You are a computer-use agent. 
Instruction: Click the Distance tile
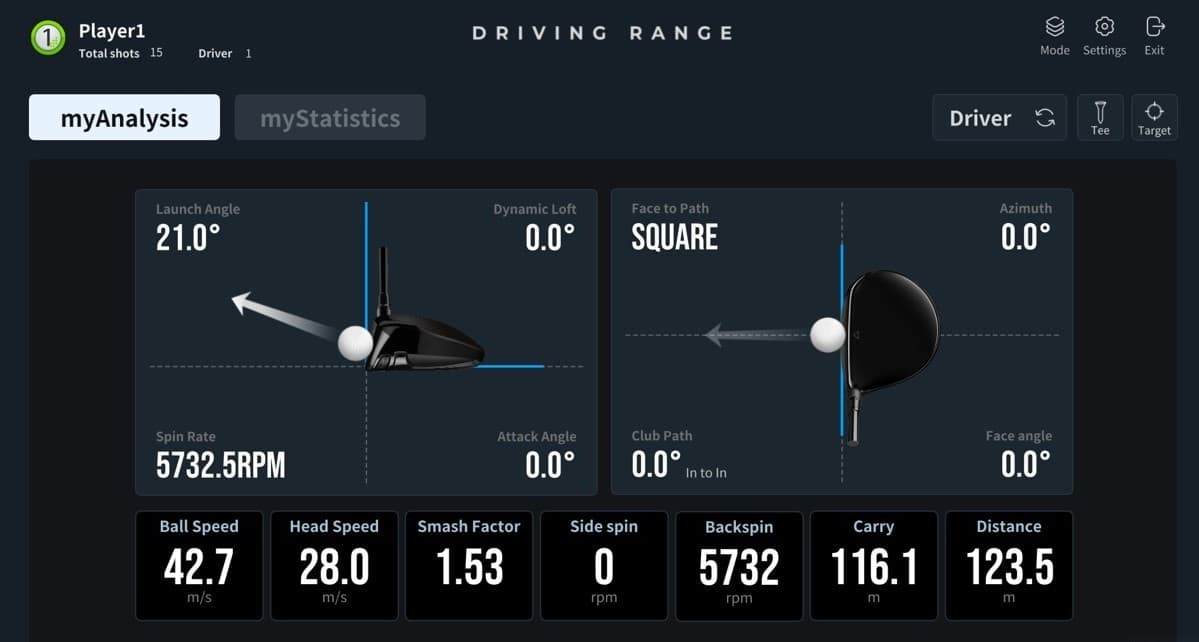(x=1009, y=566)
